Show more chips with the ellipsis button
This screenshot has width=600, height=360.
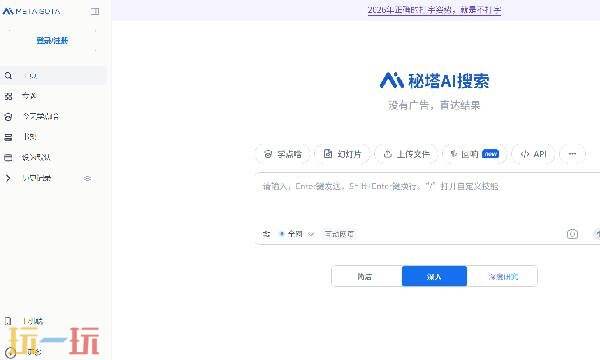[x=572, y=154]
